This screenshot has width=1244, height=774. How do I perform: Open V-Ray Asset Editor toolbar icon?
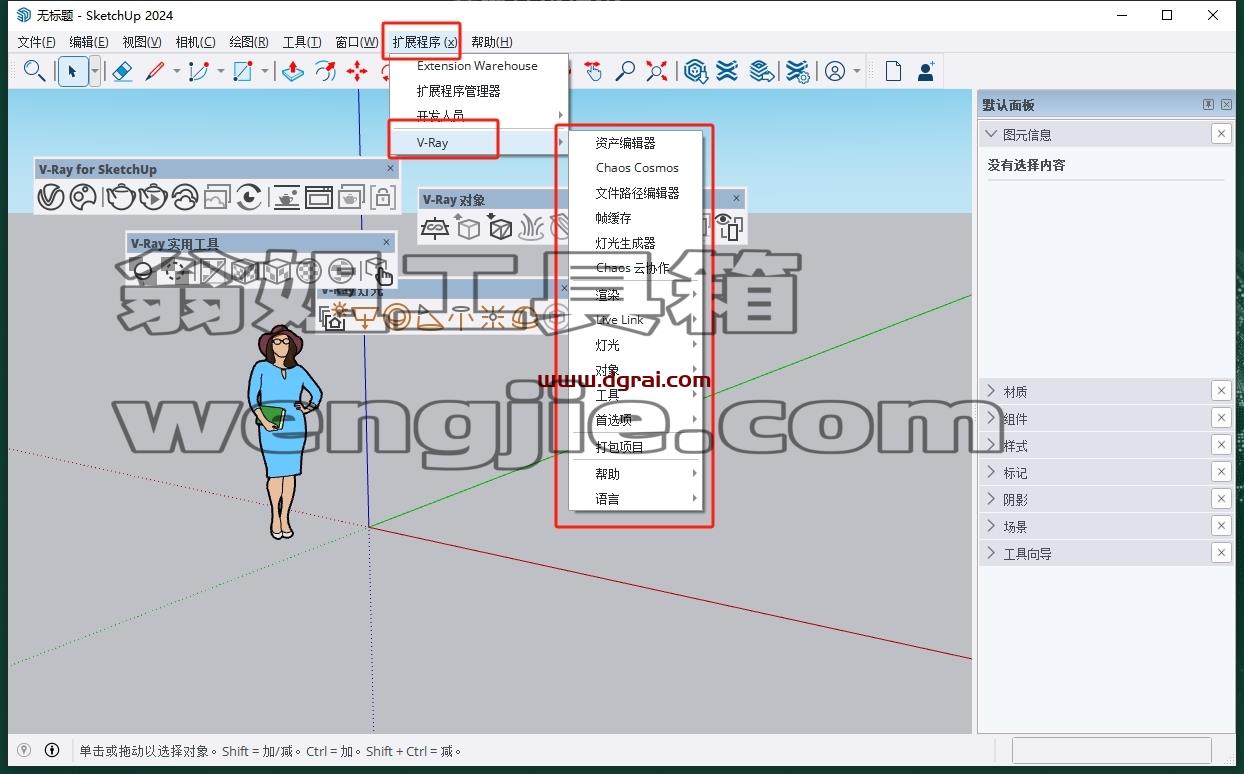point(51,198)
